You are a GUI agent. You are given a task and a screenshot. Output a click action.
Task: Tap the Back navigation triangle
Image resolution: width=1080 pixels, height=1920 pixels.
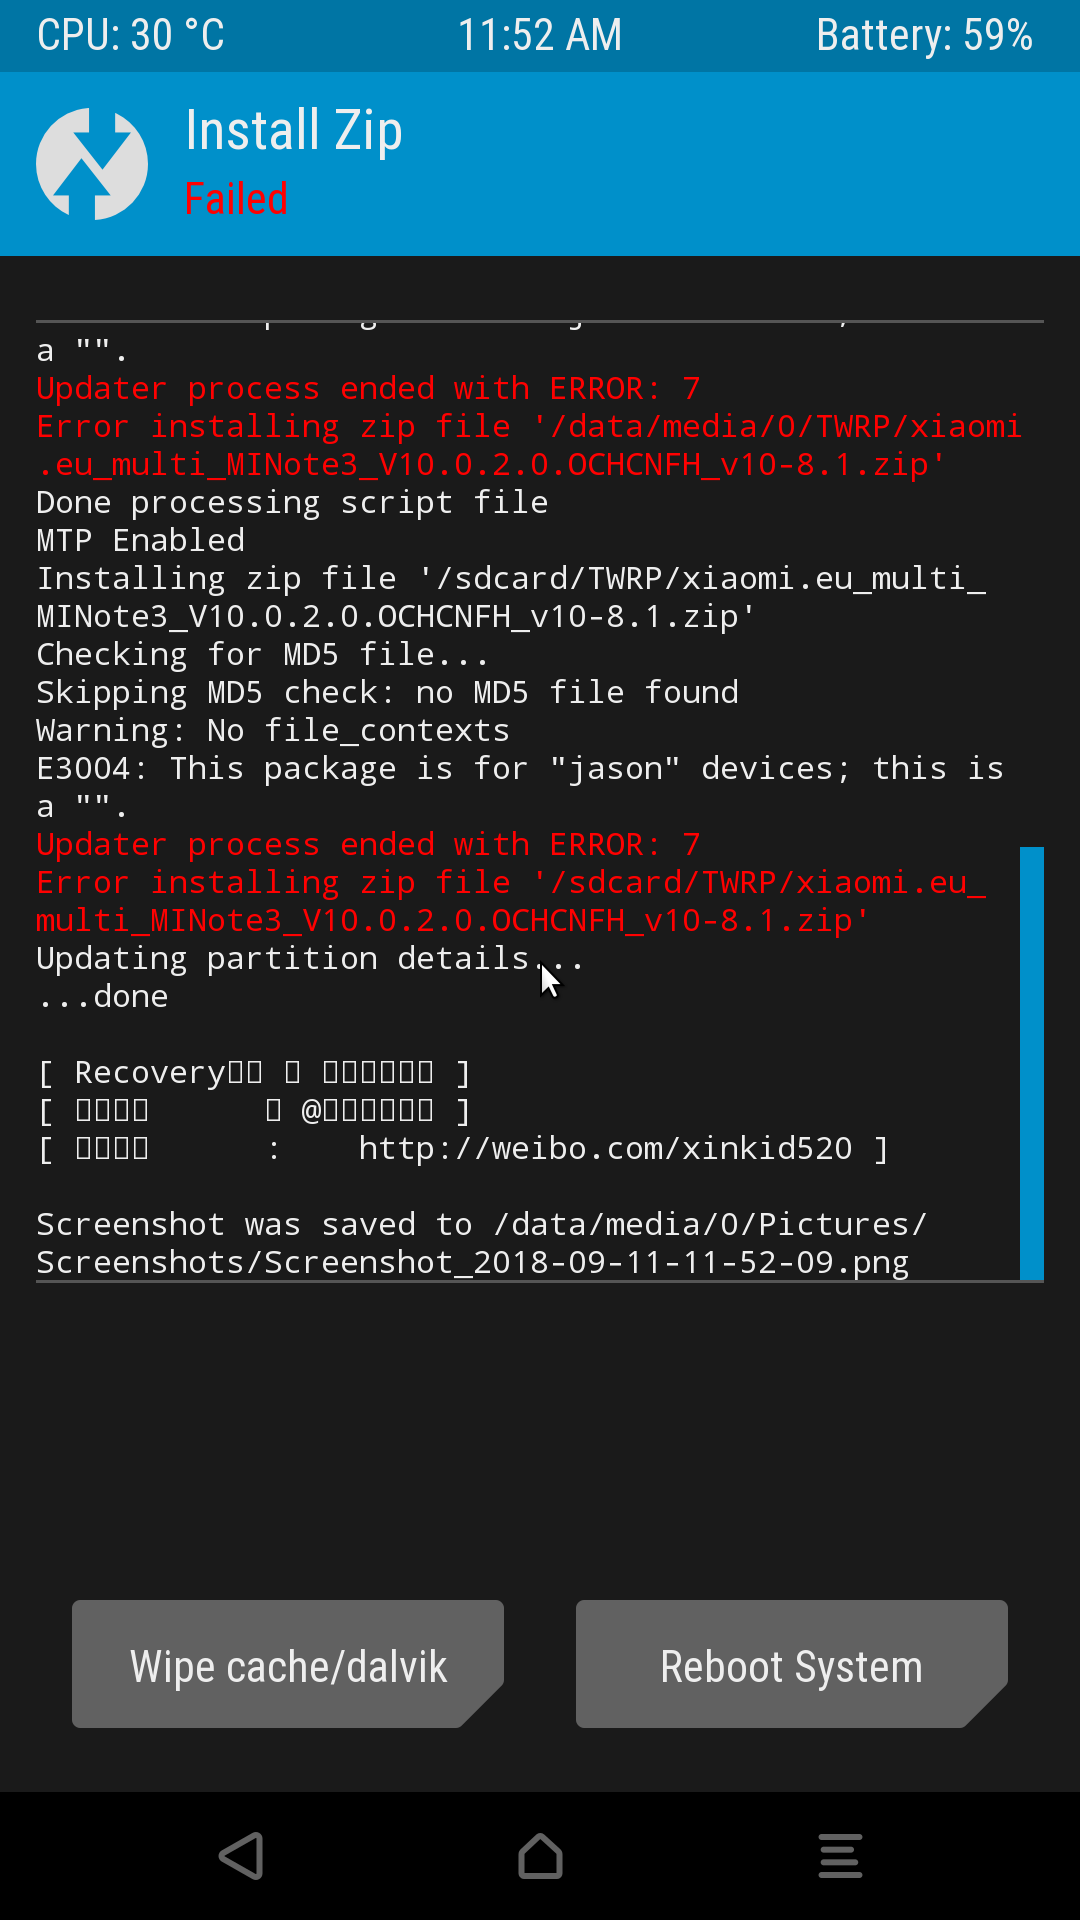(241, 1856)
